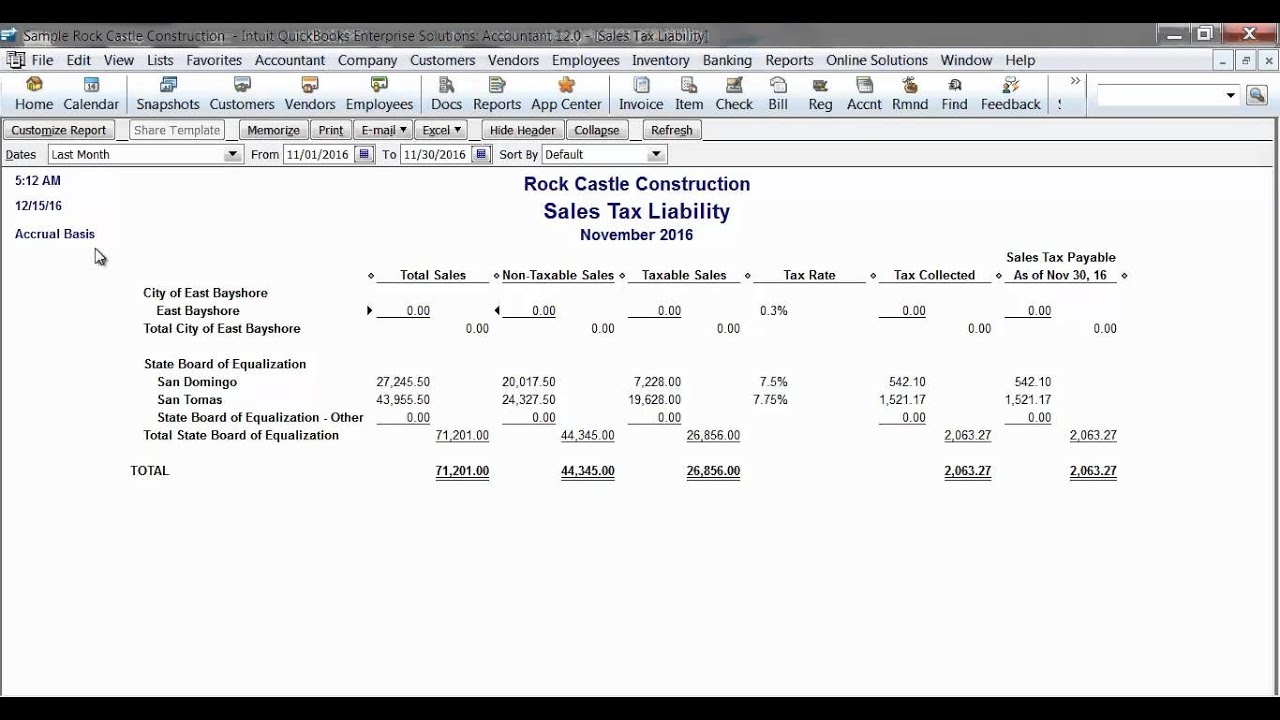Click the Taxable Sales column header
Image resolution: width=1280 pixels, height=720 pixels.
click(x=684, y=275)
